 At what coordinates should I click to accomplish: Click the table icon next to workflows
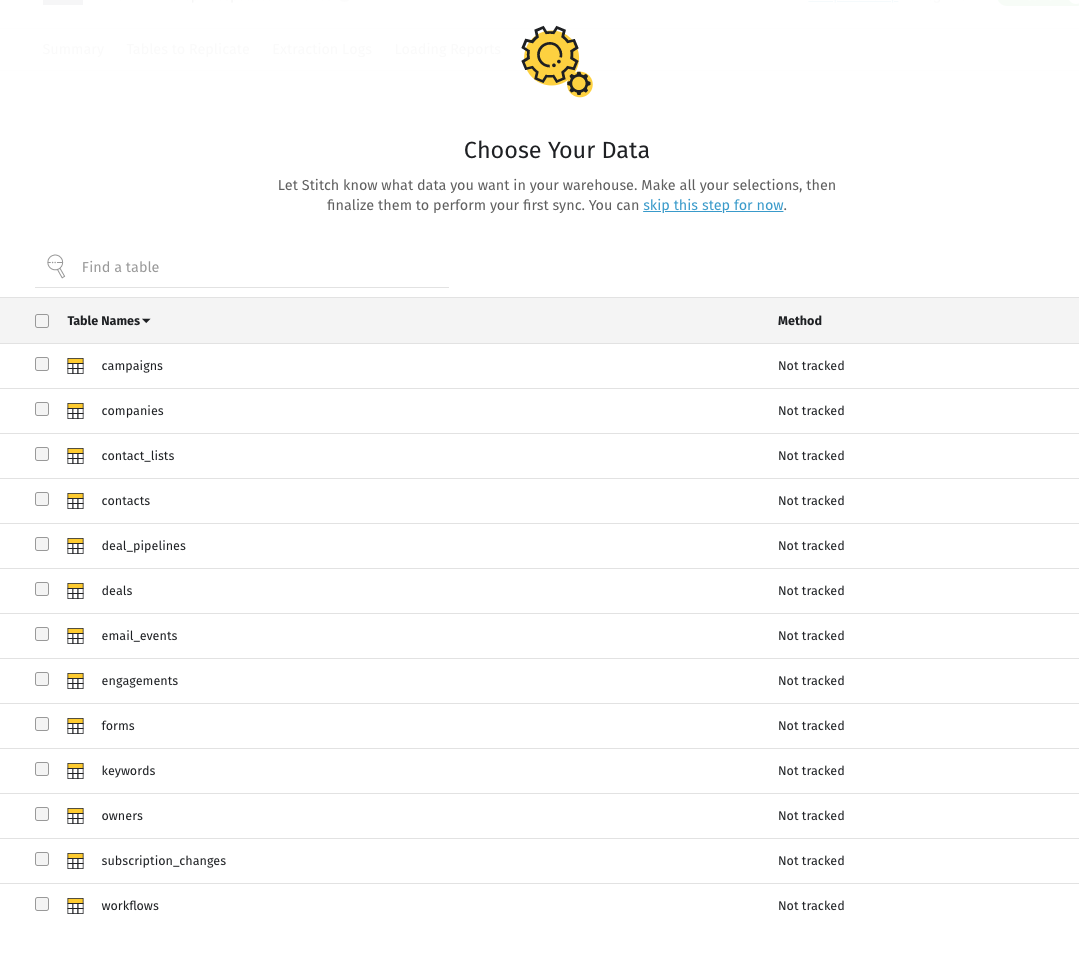coord(75,906)
